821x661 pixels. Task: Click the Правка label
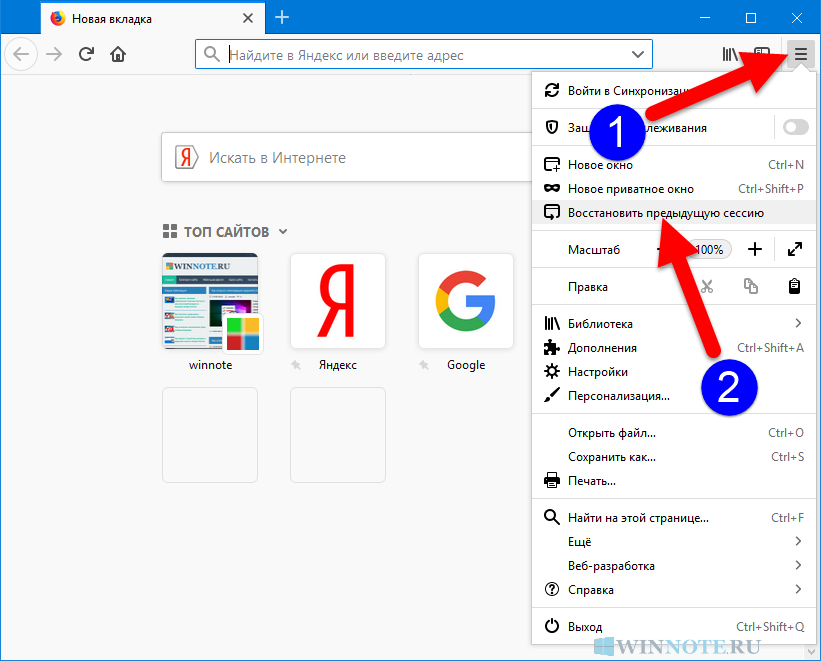point(587,287)
